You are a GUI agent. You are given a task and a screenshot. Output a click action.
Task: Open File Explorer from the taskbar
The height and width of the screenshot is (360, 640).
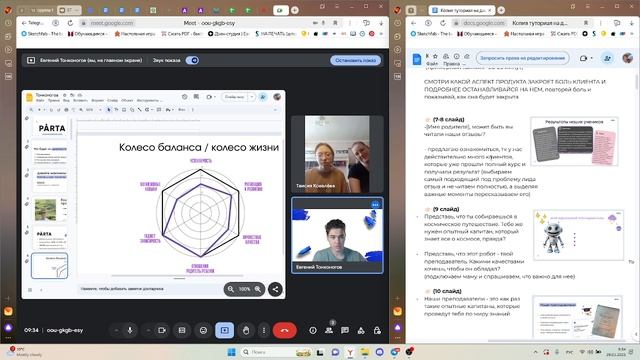pyautogui.click(x=364, y=352)
